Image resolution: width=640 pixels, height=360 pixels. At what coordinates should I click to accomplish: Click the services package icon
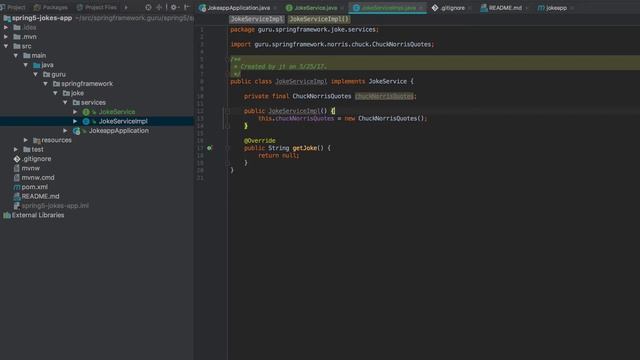76,102
